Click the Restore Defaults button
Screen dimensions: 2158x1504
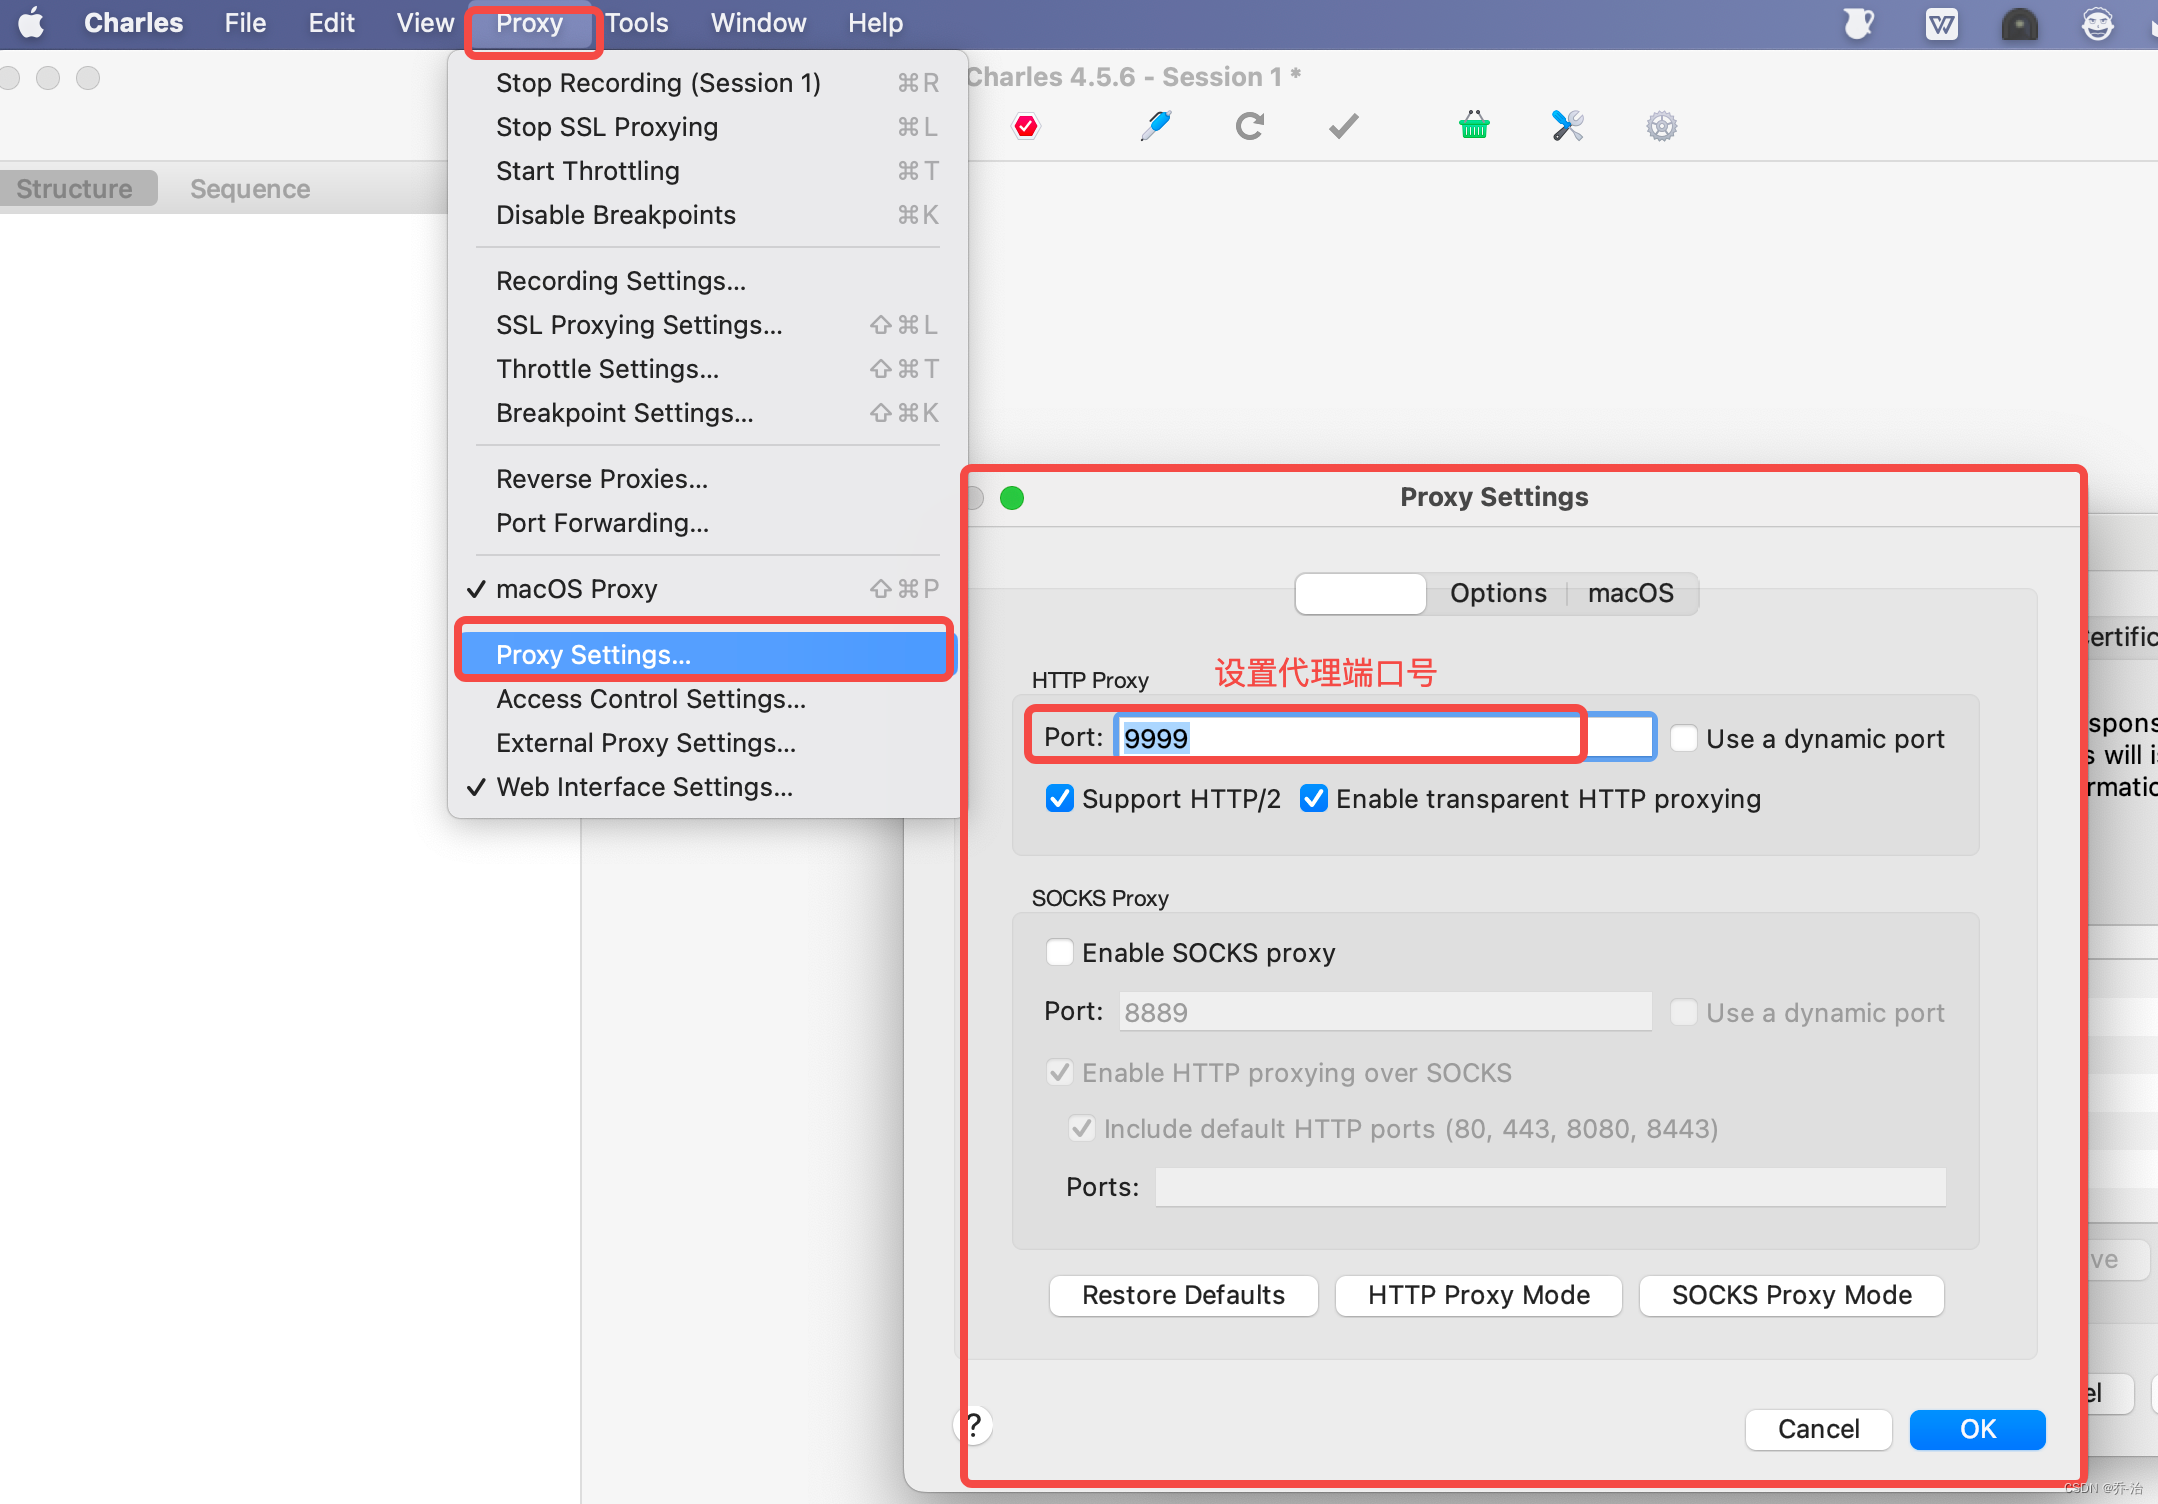pos(1183,1295)
